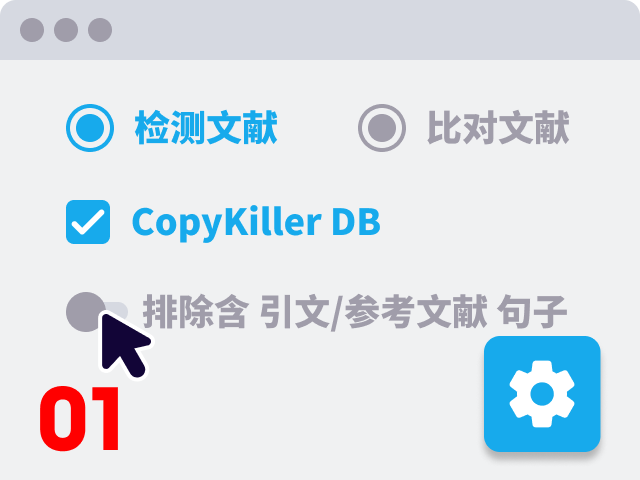The image size is (640, 480).
Task: Click the blue filled center of 检测文献 radio
Action: click(x=90, y=128)
